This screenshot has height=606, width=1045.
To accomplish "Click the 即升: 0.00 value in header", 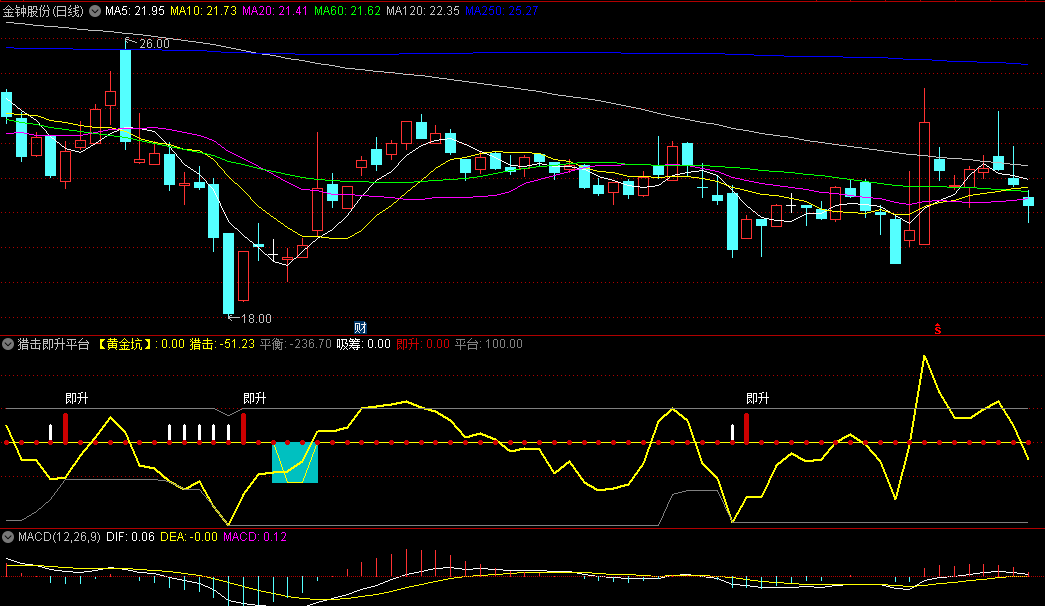I will point(423,344).
